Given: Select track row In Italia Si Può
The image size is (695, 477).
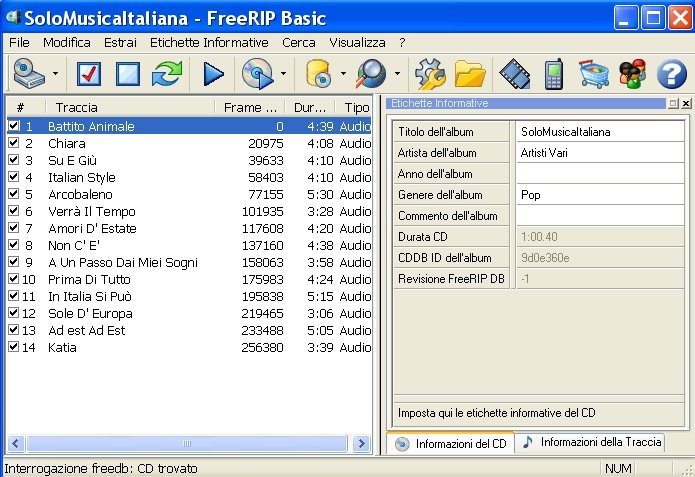Looking at the screenshot, I should [x=189, y=296].
